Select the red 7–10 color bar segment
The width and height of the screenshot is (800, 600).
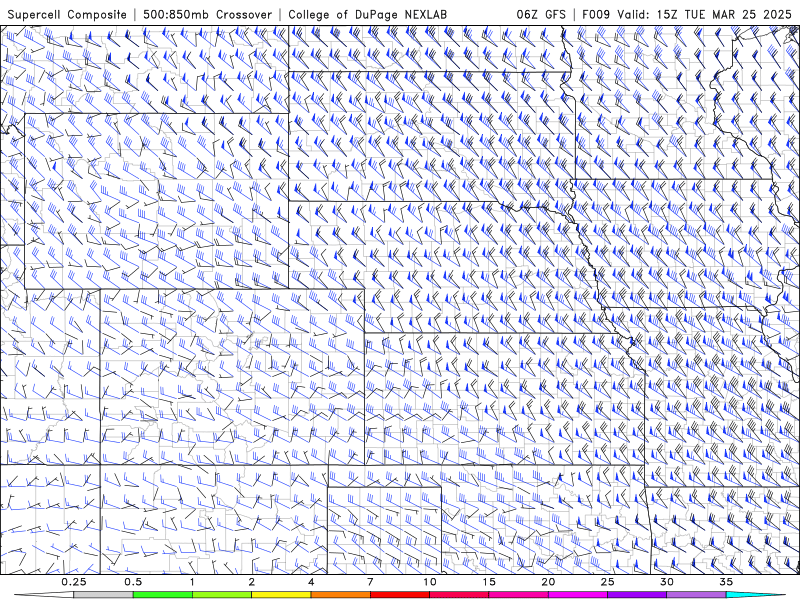pos(399,595)
